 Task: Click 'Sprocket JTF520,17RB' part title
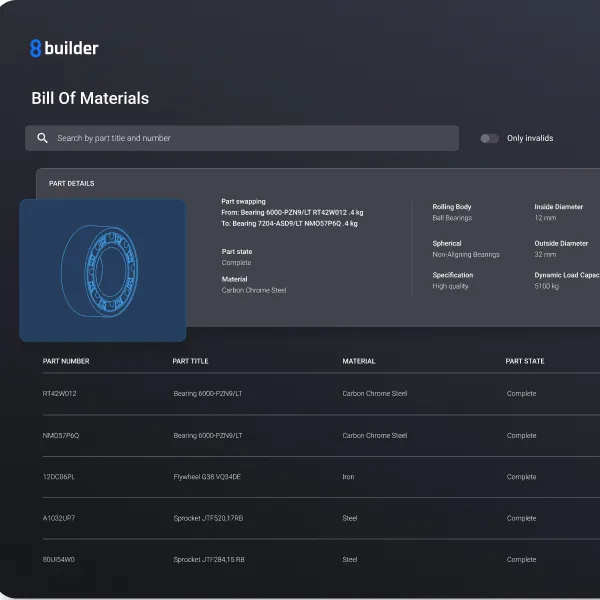(x=208, y=518)
